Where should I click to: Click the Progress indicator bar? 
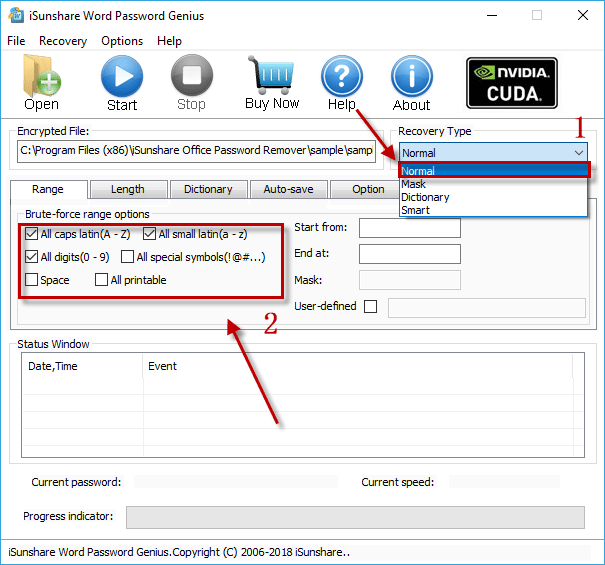(355, 517)
